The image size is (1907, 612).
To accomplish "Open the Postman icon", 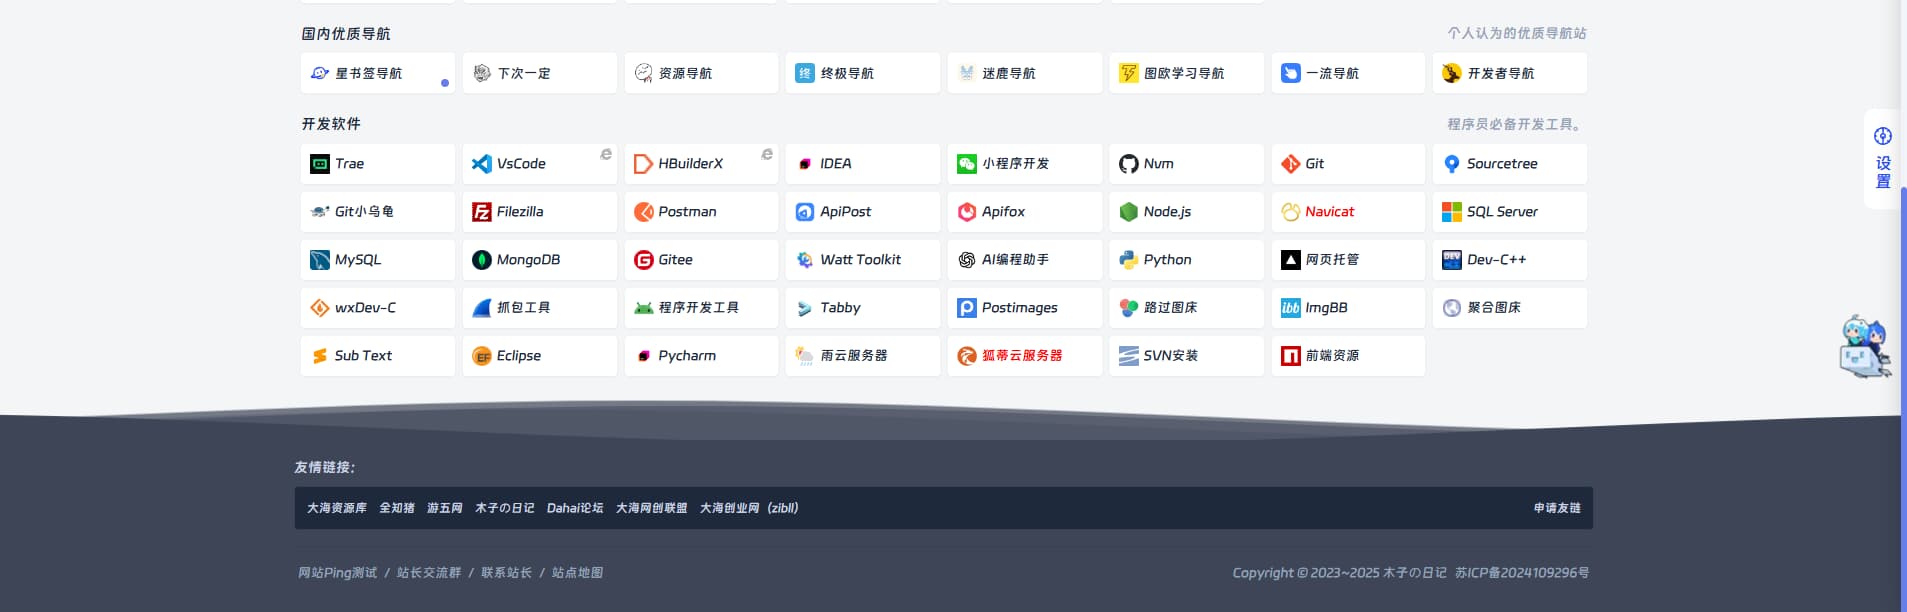I will [x=644, y=212].
